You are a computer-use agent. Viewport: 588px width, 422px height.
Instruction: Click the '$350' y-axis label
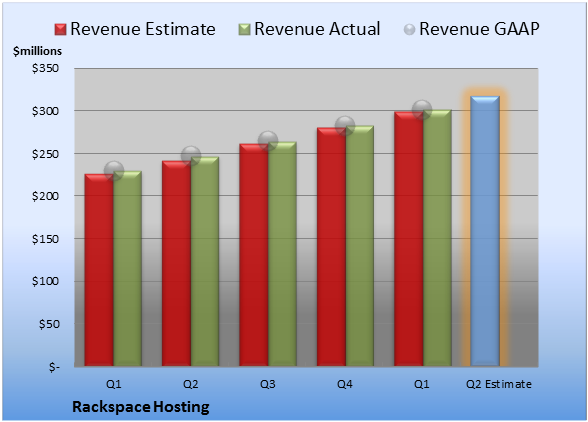coord(45,68)
